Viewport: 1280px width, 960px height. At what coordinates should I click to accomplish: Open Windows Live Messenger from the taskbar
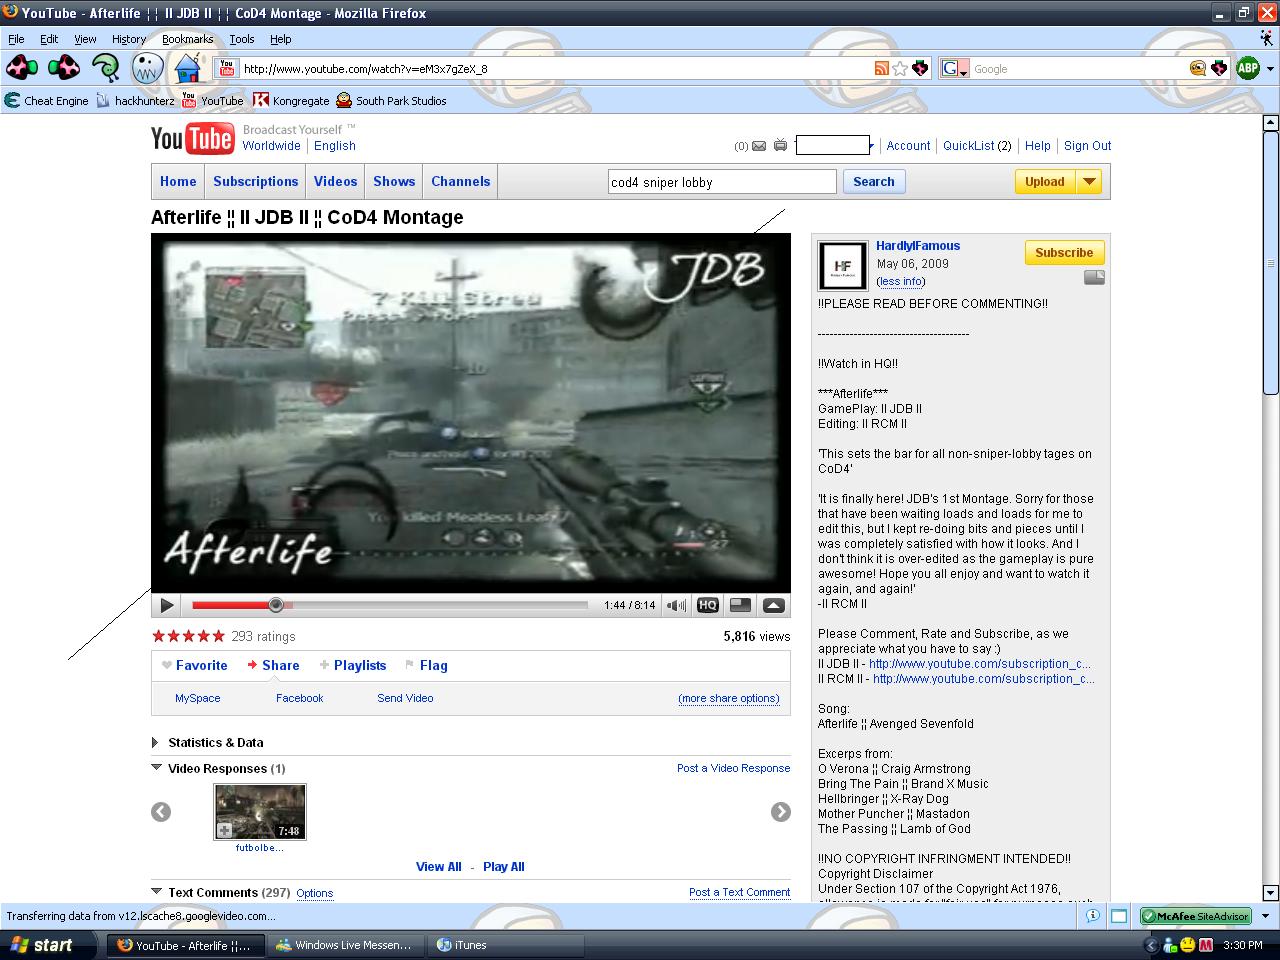click(x=345, y=945)
